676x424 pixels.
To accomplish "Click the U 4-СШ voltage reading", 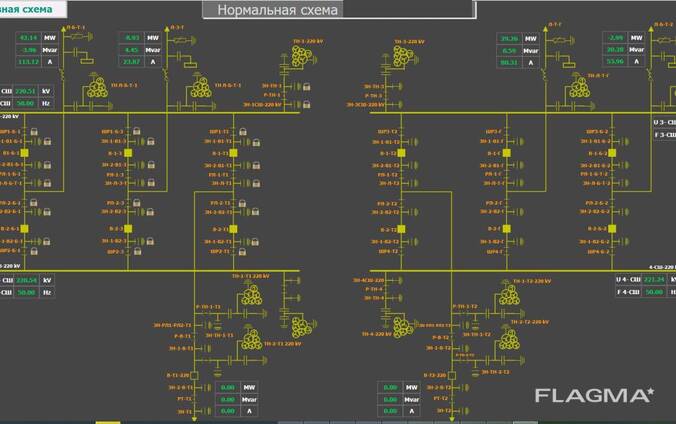I will click(654, 280).
